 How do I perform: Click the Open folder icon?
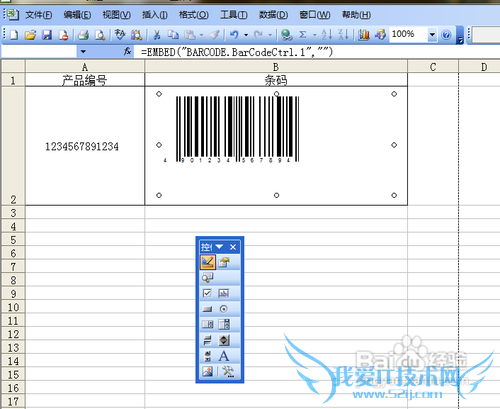pos(30,35)
